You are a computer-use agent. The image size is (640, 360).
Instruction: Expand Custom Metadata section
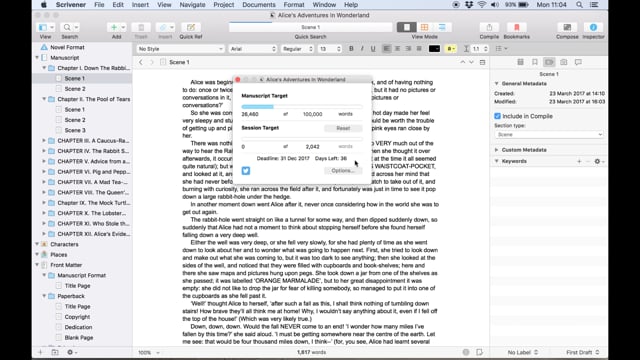tap(497, 150)
